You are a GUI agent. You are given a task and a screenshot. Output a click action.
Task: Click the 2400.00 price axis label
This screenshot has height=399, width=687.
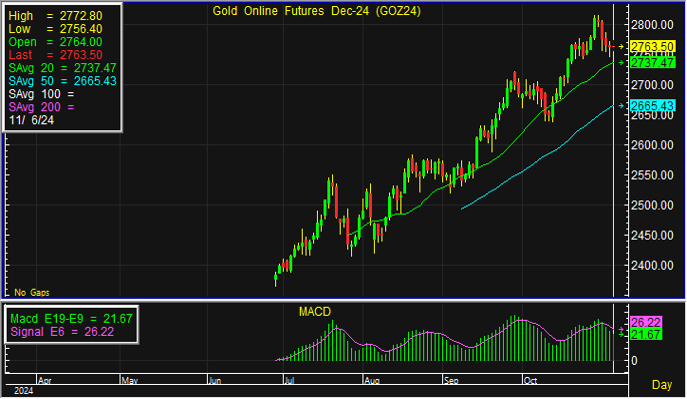pos(652,266)
